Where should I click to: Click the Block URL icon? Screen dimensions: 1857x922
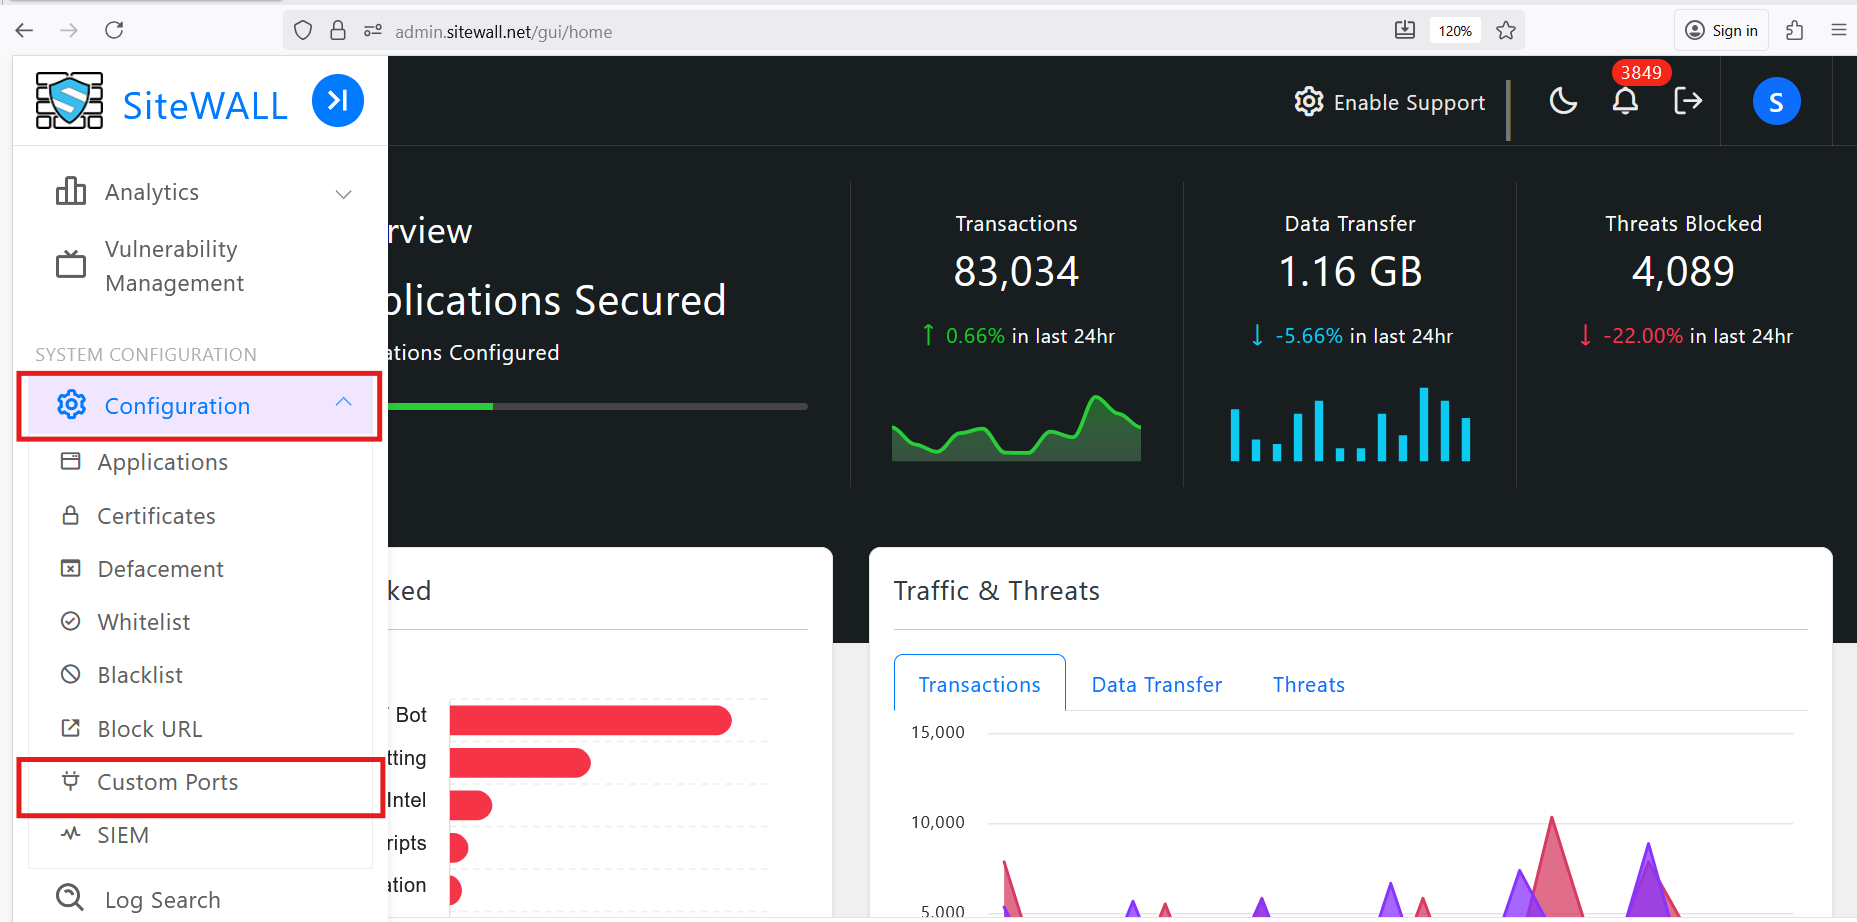coord(70,728)
